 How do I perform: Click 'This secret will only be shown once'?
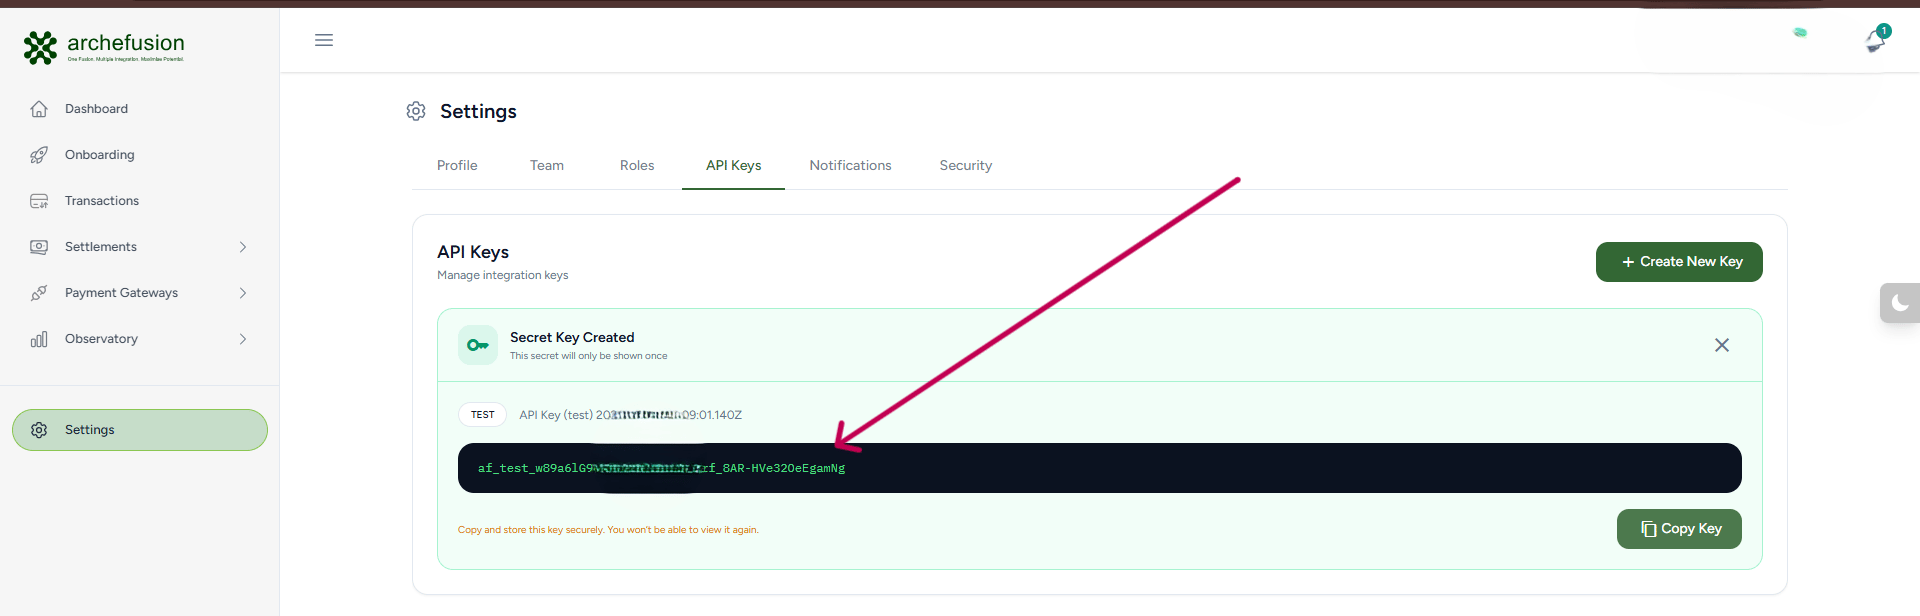pos(588,356)
